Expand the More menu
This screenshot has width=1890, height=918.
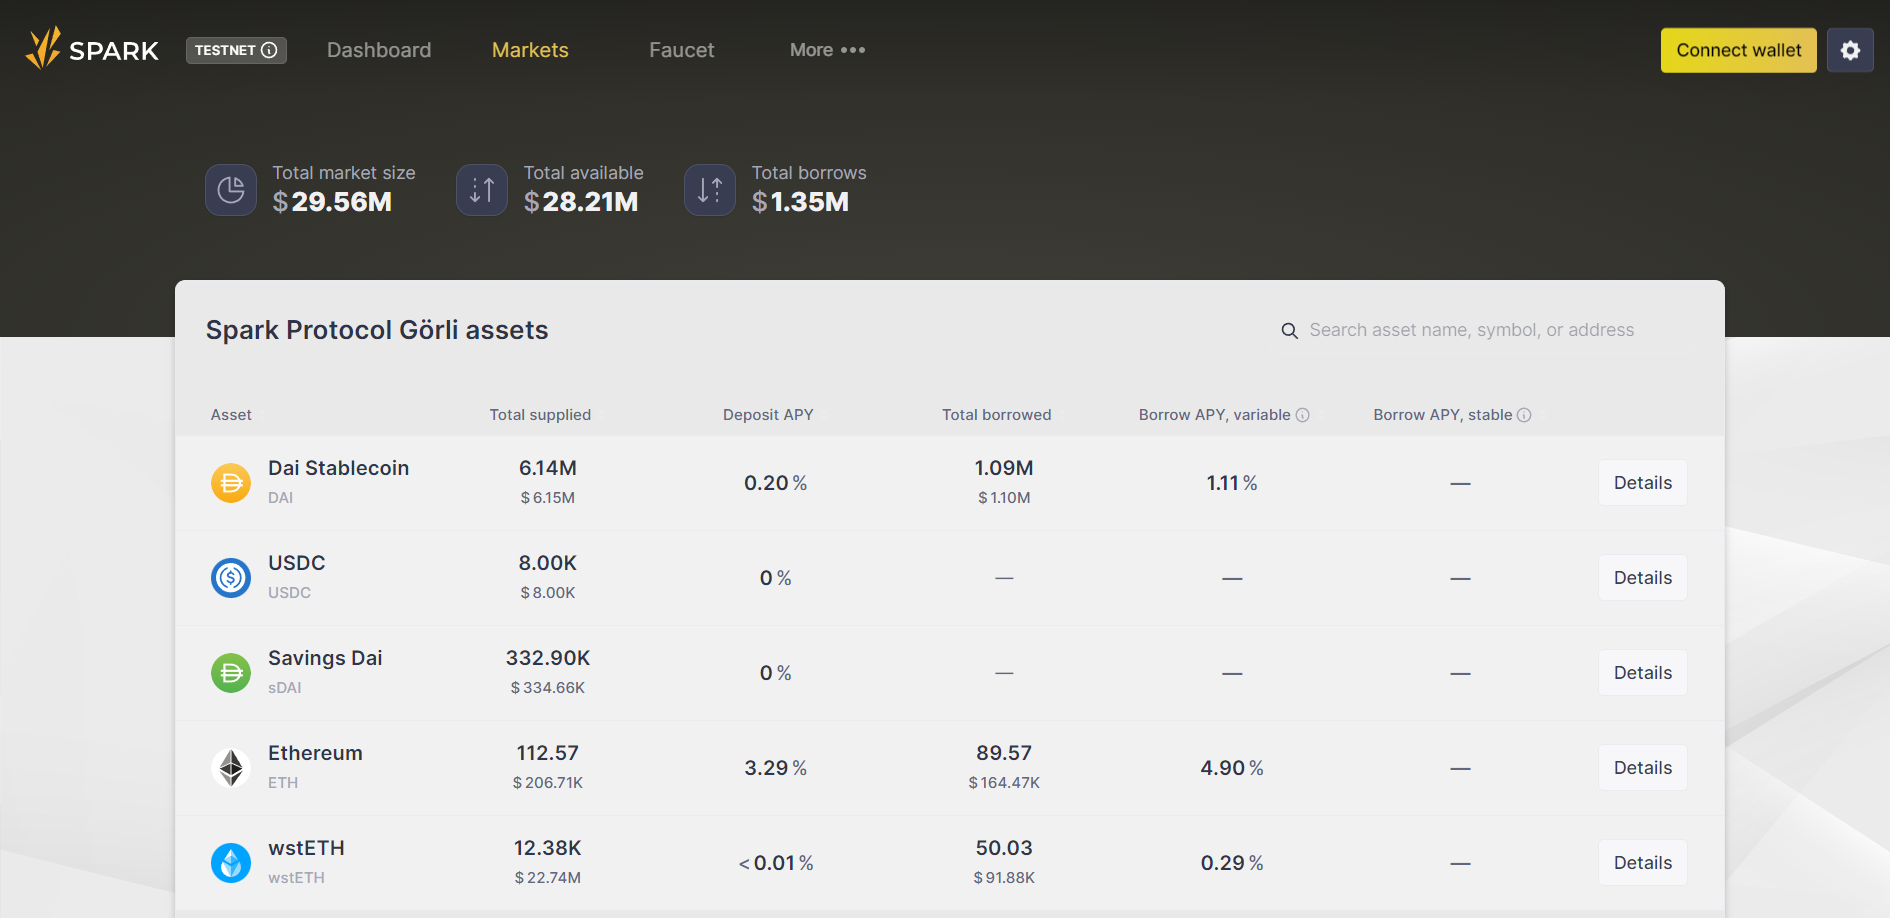827,50
